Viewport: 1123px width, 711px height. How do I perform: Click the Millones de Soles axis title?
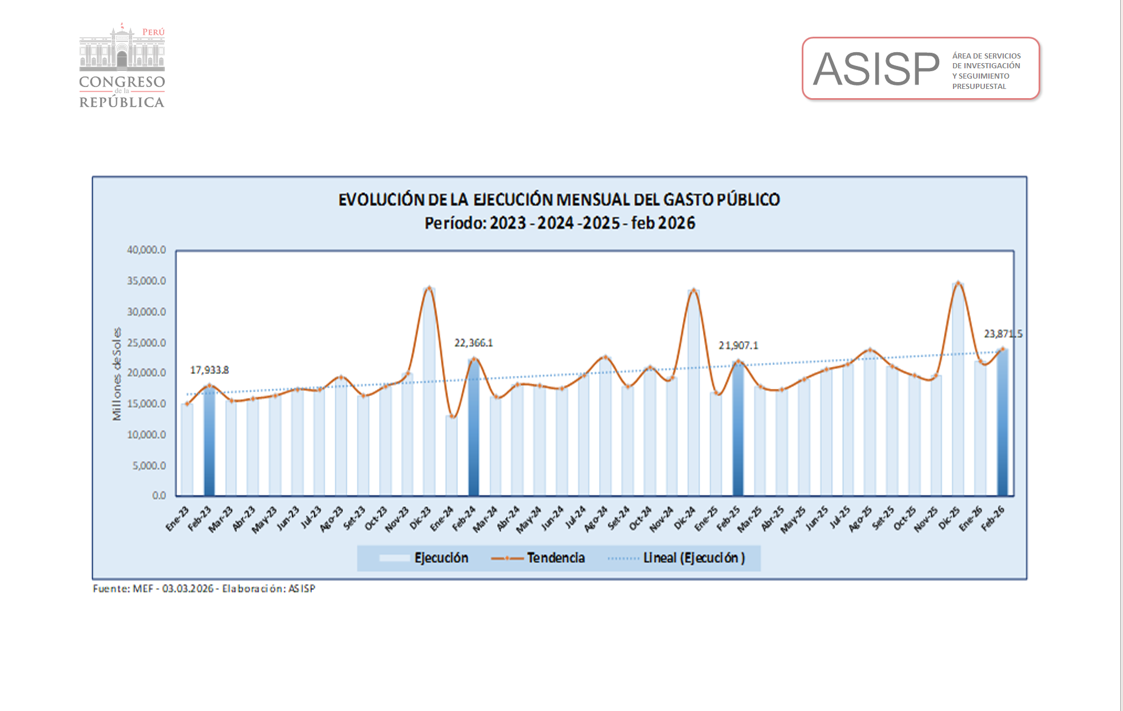[117, 373]
